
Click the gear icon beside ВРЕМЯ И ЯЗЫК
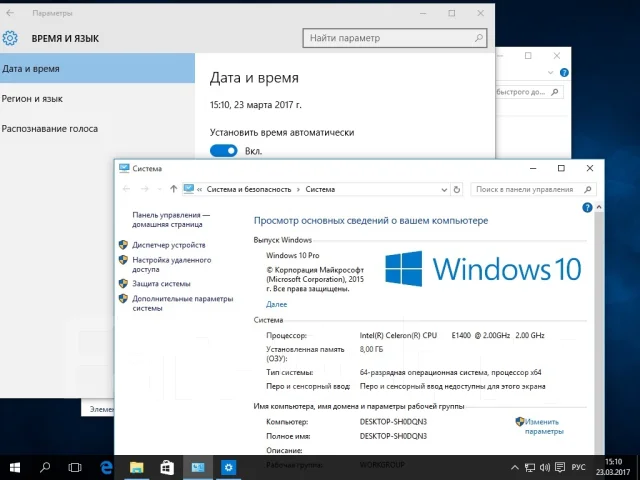tap(10, 38)
